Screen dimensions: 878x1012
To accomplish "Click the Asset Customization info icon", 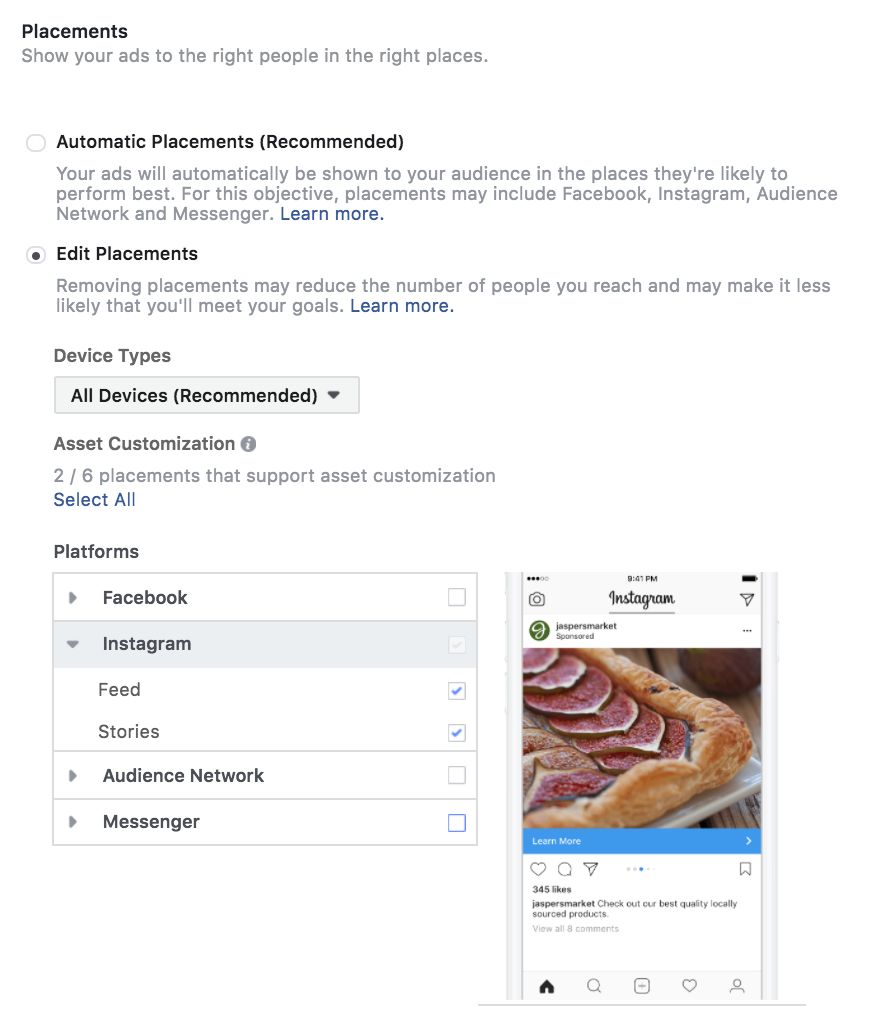I will click(249, 444).
